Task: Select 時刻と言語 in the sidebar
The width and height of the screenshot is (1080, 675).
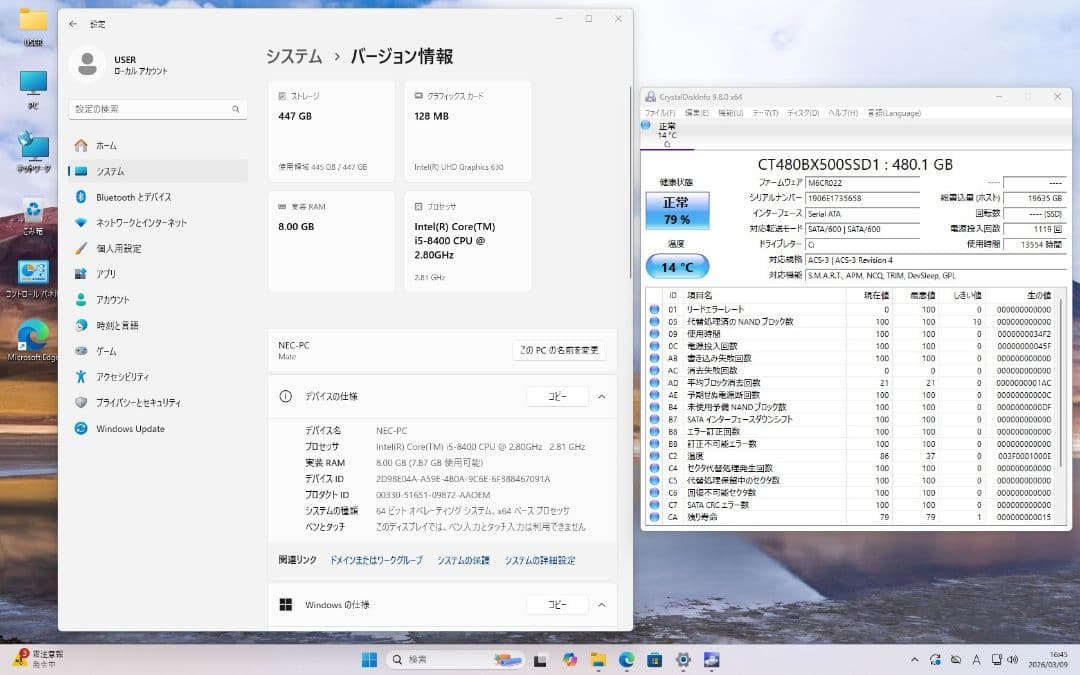Action: click(x=158, y=325)
